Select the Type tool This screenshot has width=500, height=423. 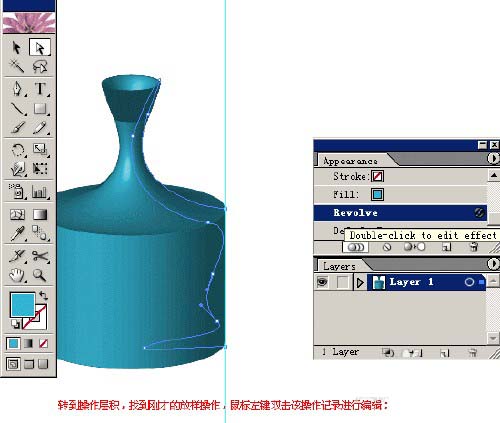[40, 89]
